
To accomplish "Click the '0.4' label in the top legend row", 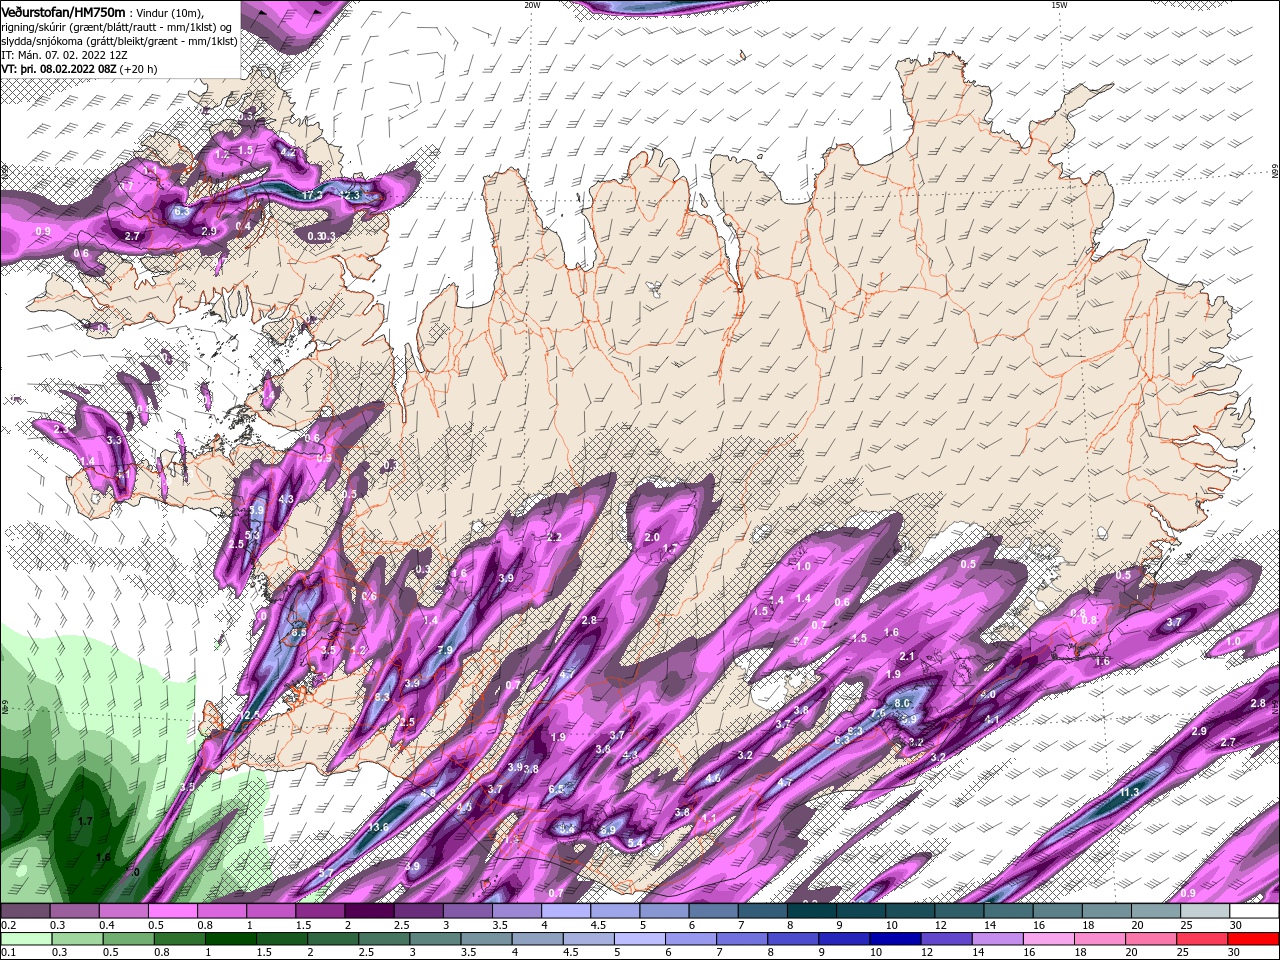I will pos(107,925).
